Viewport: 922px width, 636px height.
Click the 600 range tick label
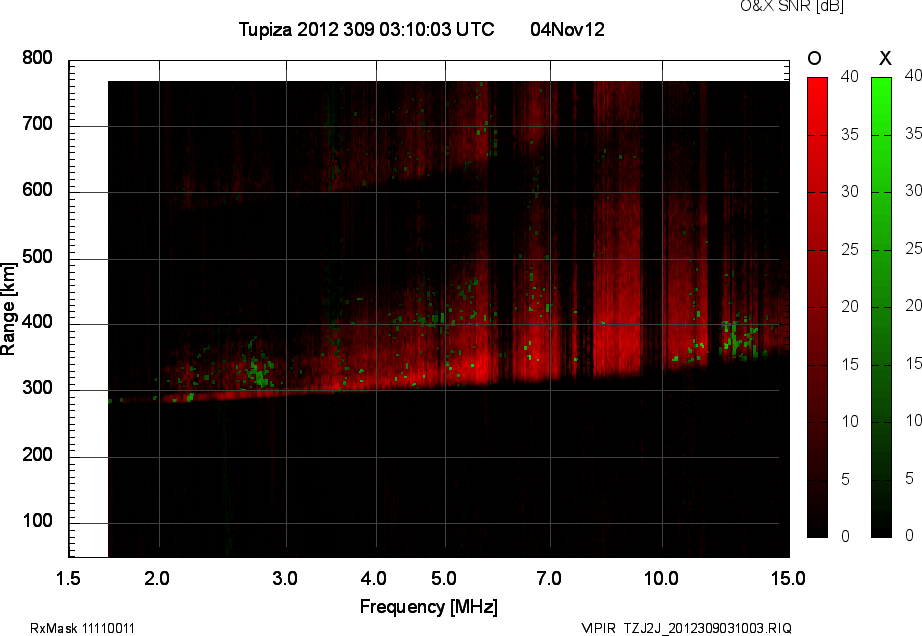point(37,190)
